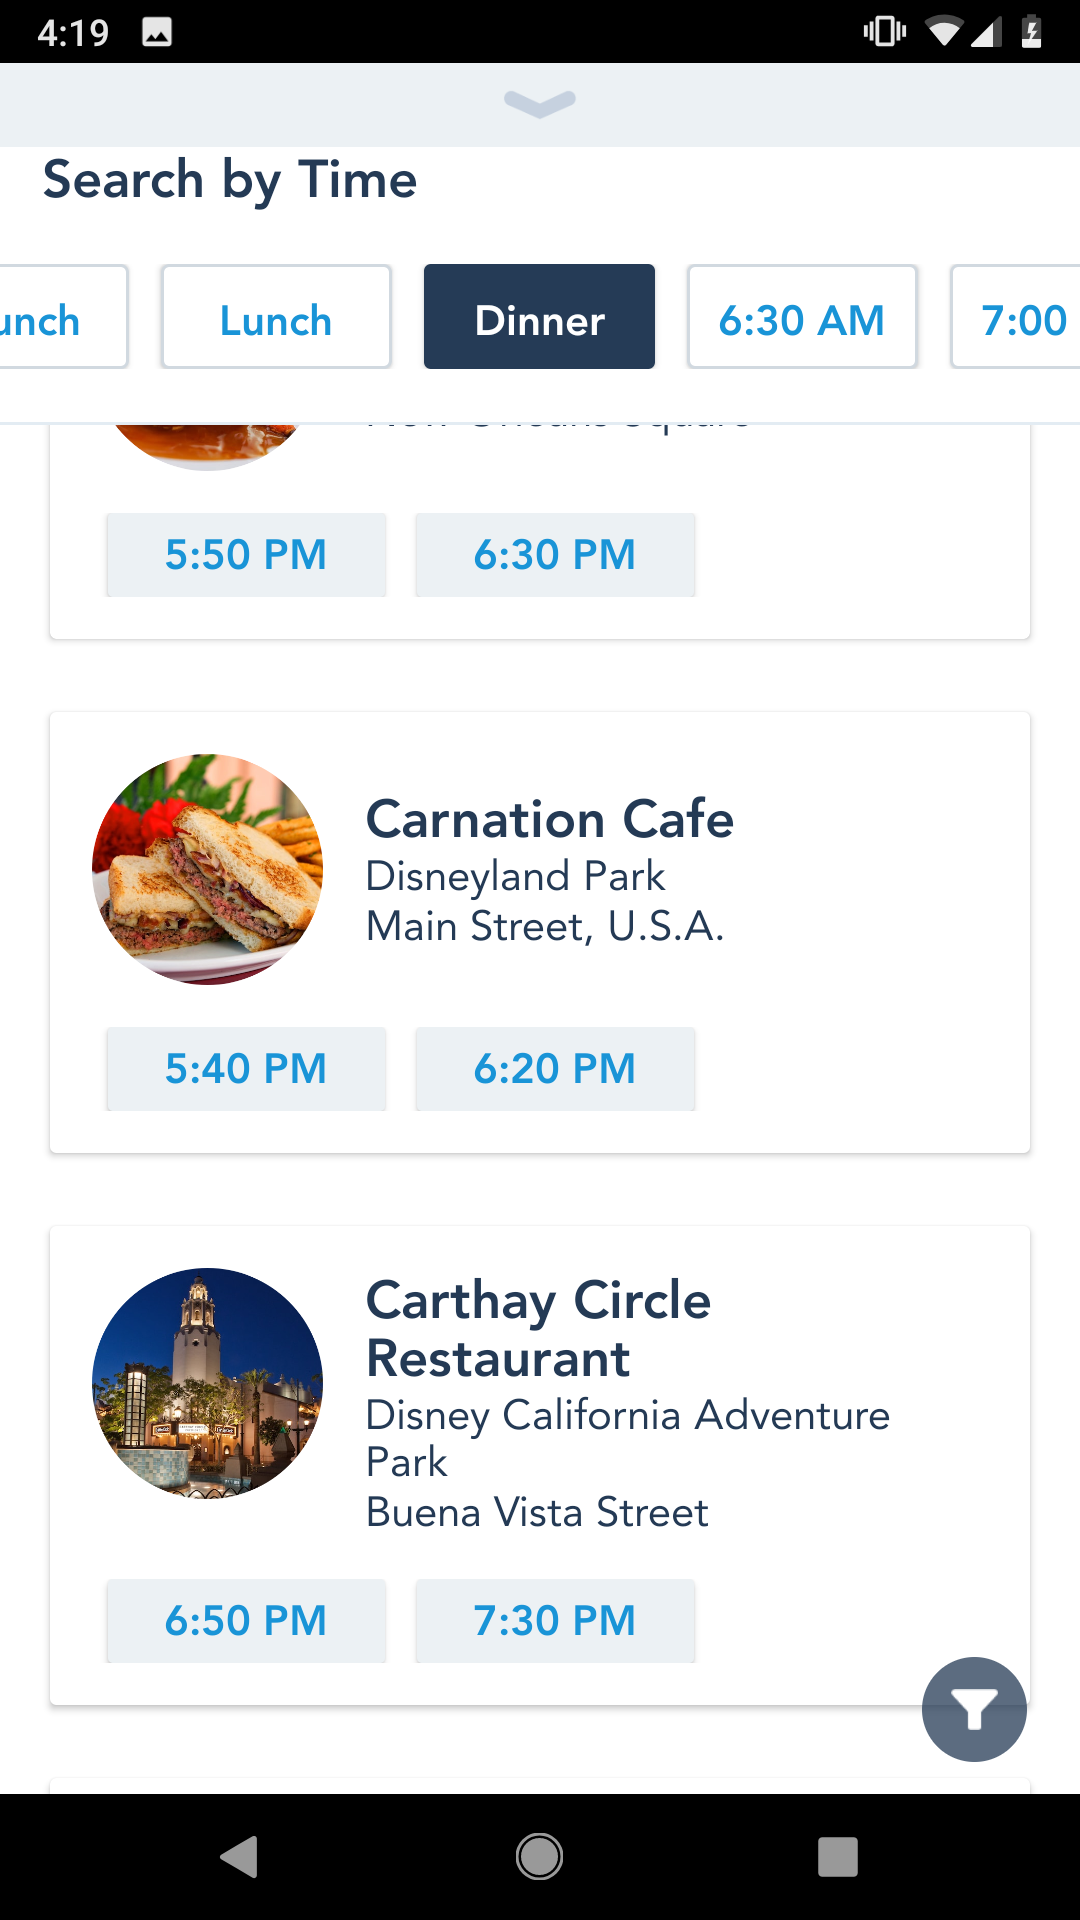Open the Carthay Circle Restaurant title
The width and height of the screenshot is (1080, 1920).
point(538,1329)
